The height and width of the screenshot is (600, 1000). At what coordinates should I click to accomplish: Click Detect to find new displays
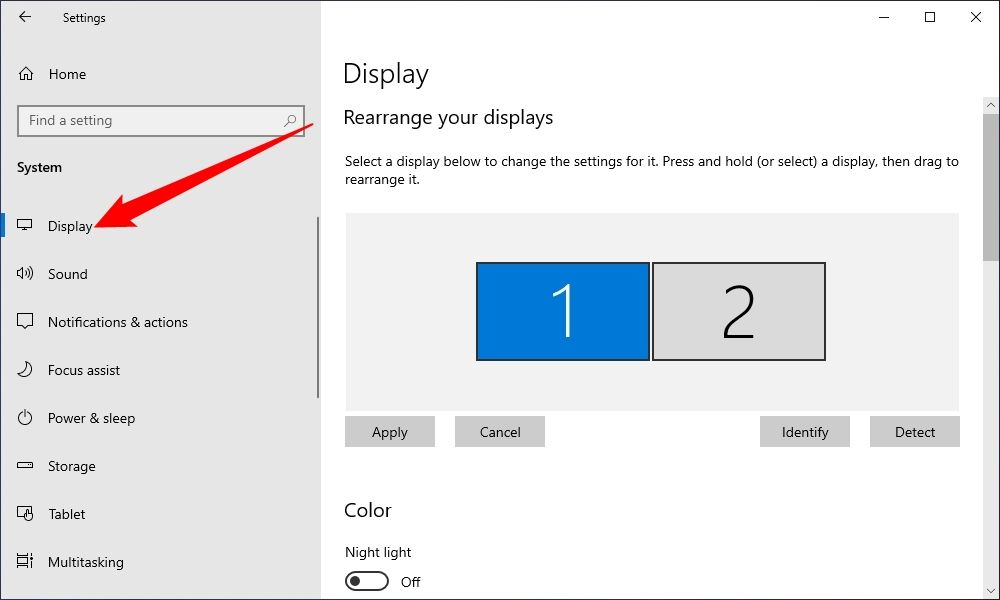[x=914, y=431]
